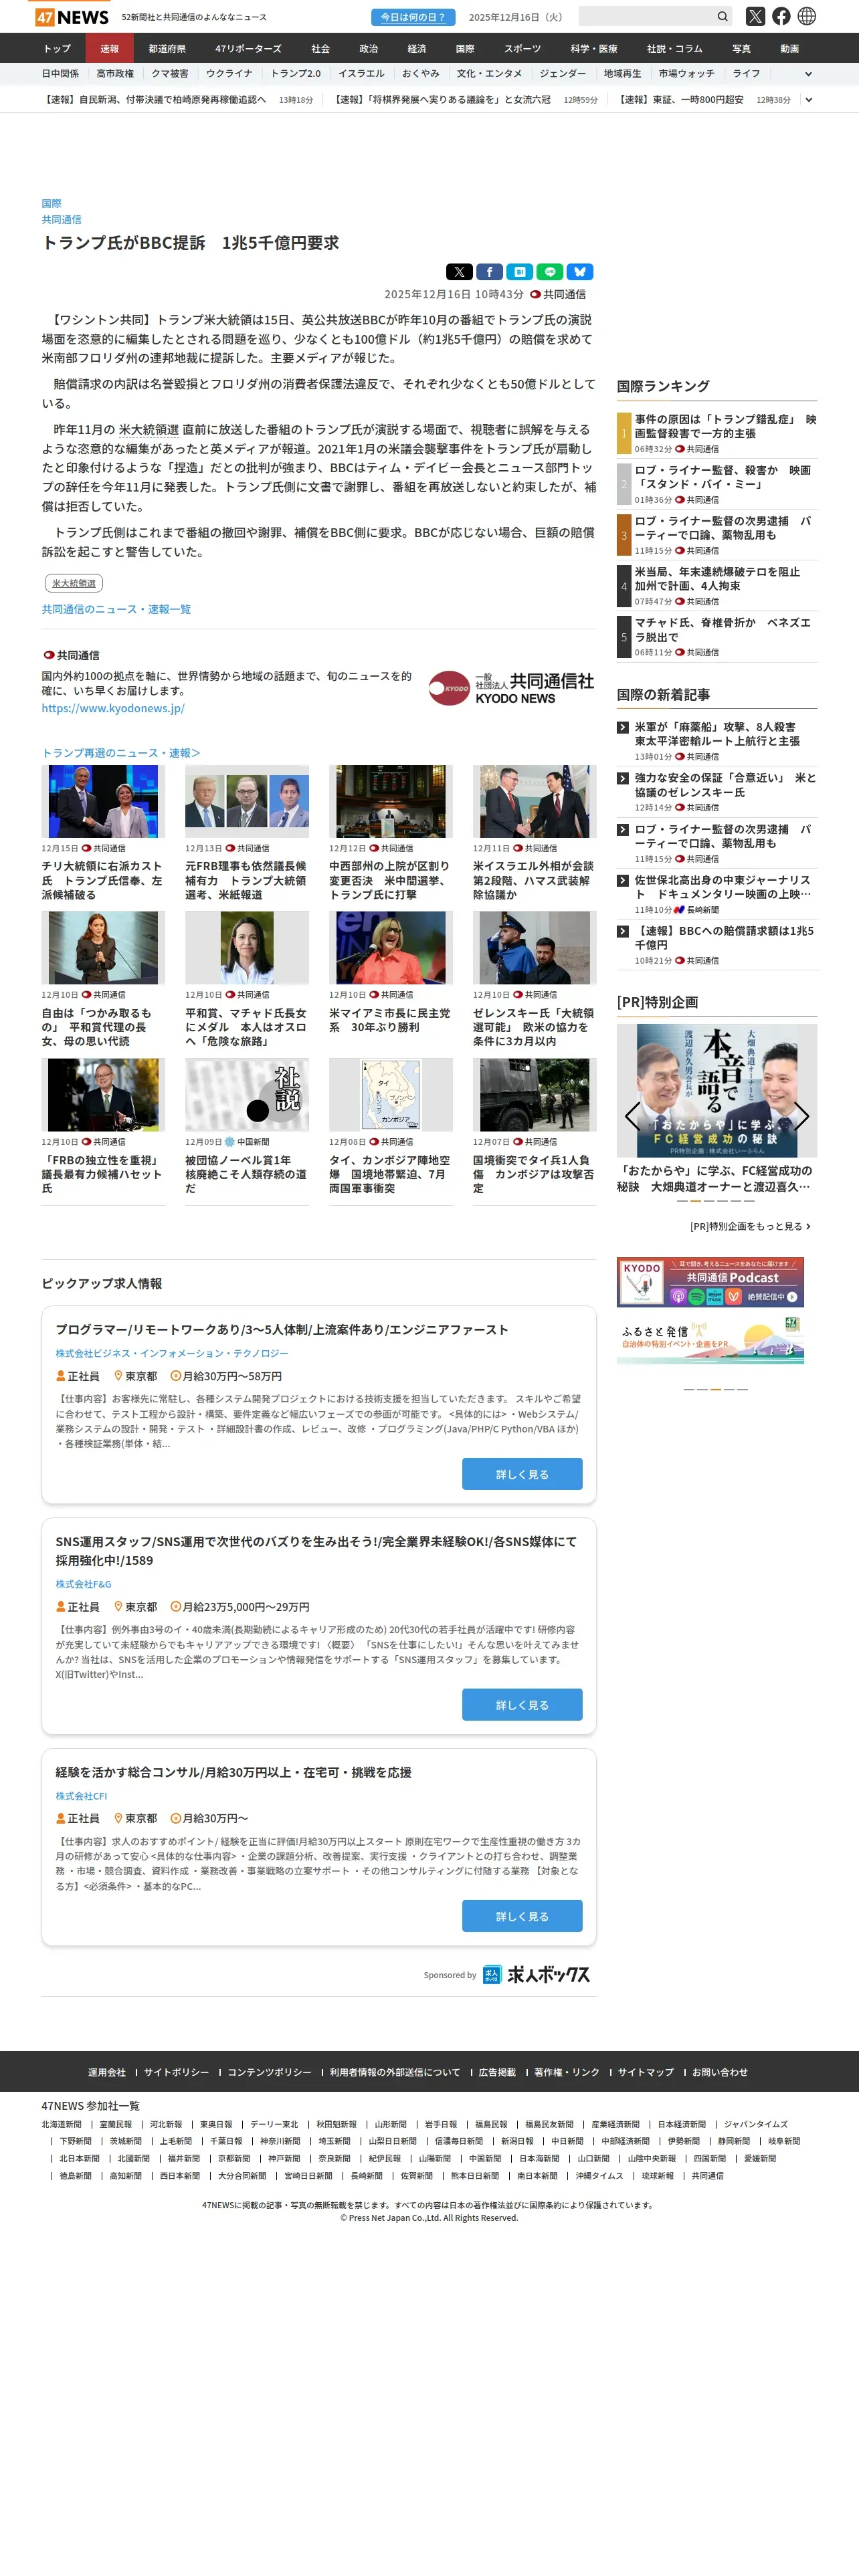Open the 科学・医療 nav tab

coord(594,48)
